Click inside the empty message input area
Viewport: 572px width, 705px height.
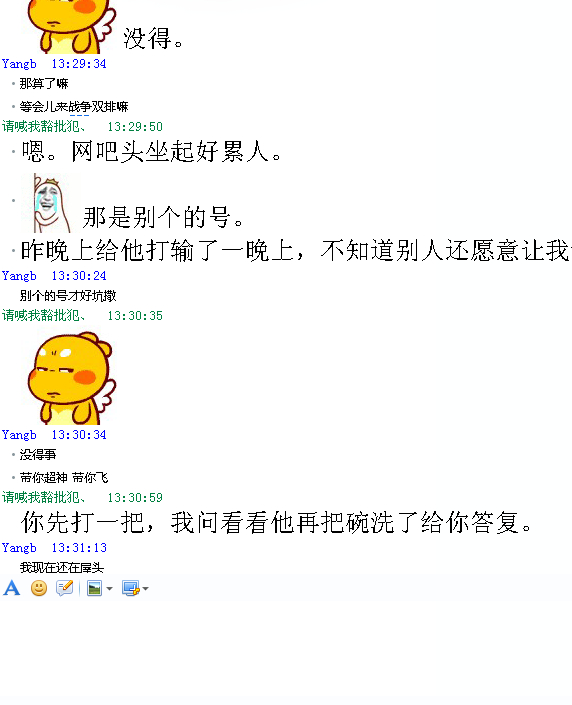click(x=286, y=652)
